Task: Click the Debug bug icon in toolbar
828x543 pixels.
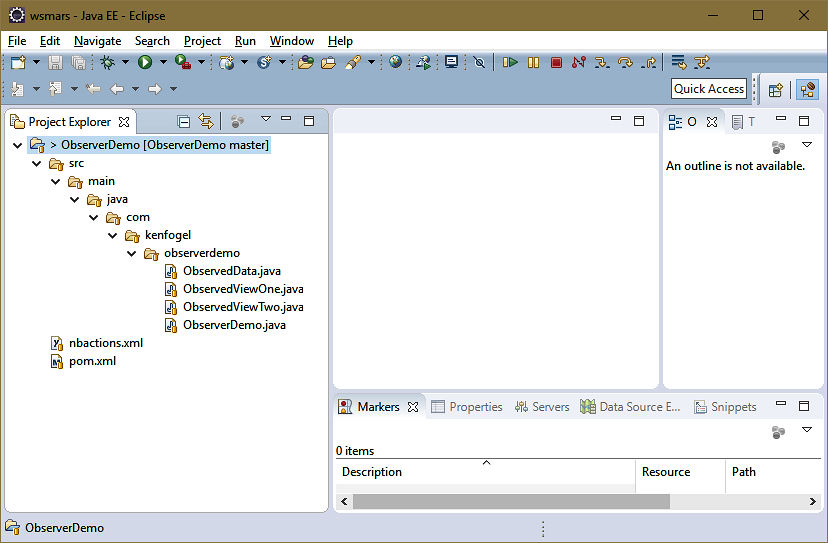Action: [x=108, y=63]
